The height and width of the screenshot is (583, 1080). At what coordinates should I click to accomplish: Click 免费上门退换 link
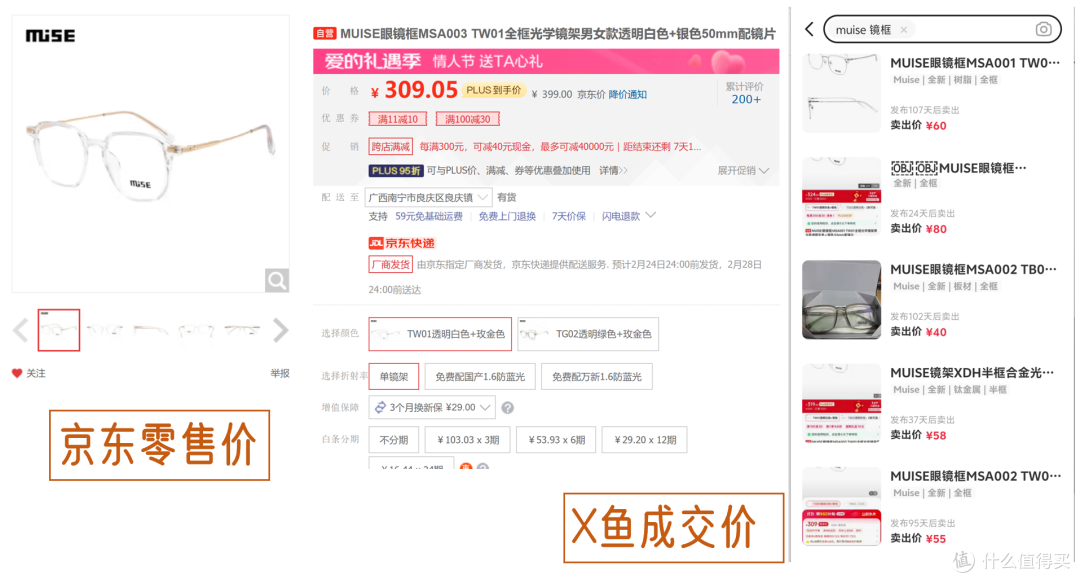pos(507,216)
